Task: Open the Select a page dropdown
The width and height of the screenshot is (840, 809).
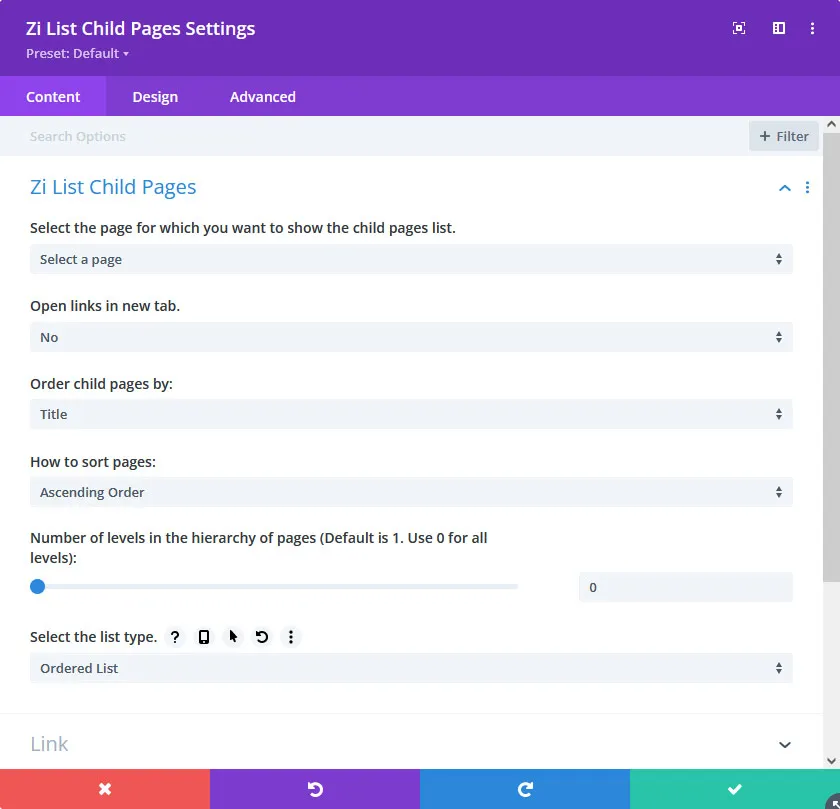Action: pyautogui.click(x=411, y=260)
